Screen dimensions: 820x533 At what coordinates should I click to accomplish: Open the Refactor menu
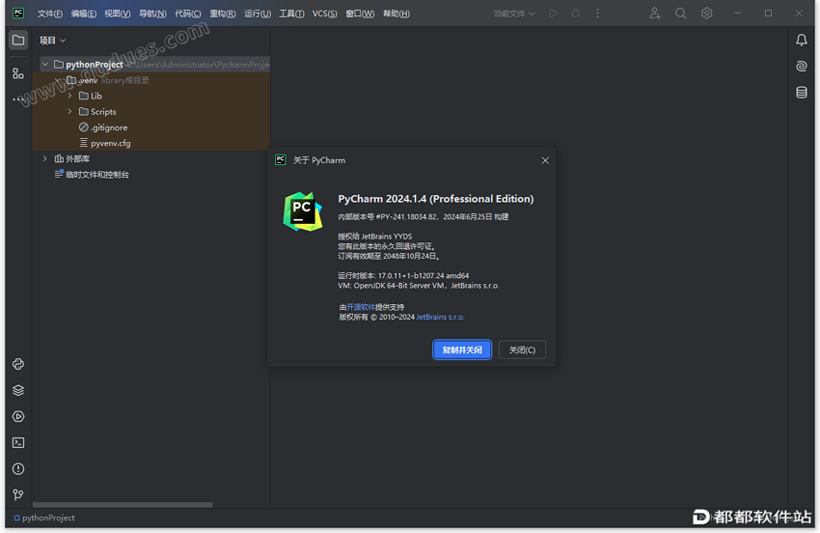click(x=222, y=14)
